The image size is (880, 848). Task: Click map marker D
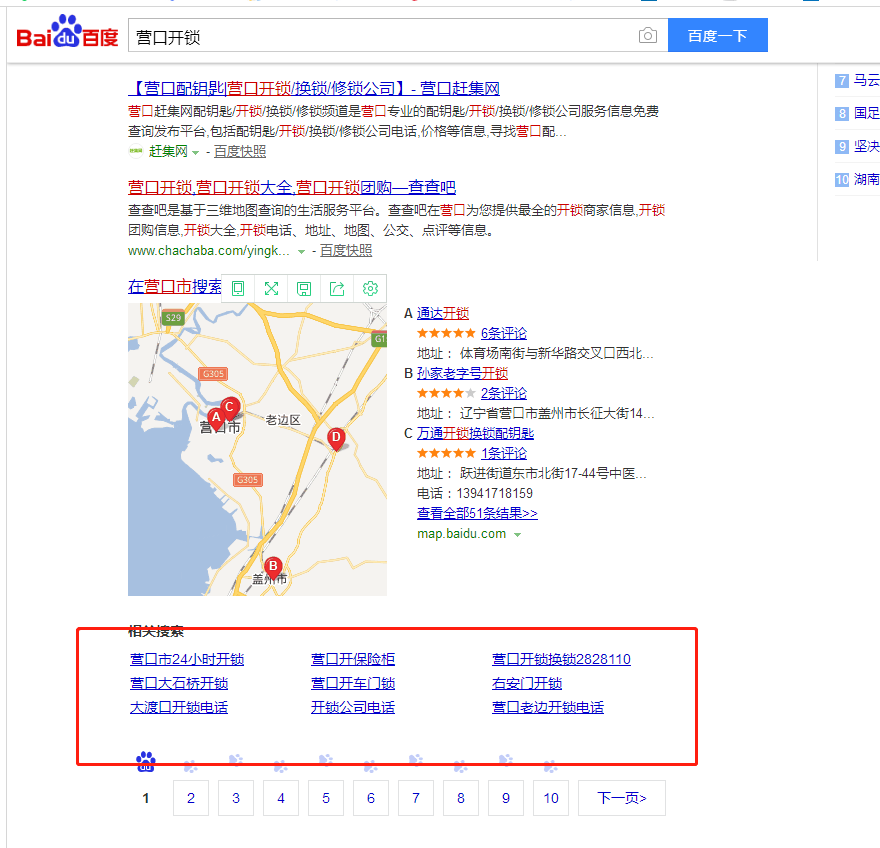[336, 438]
